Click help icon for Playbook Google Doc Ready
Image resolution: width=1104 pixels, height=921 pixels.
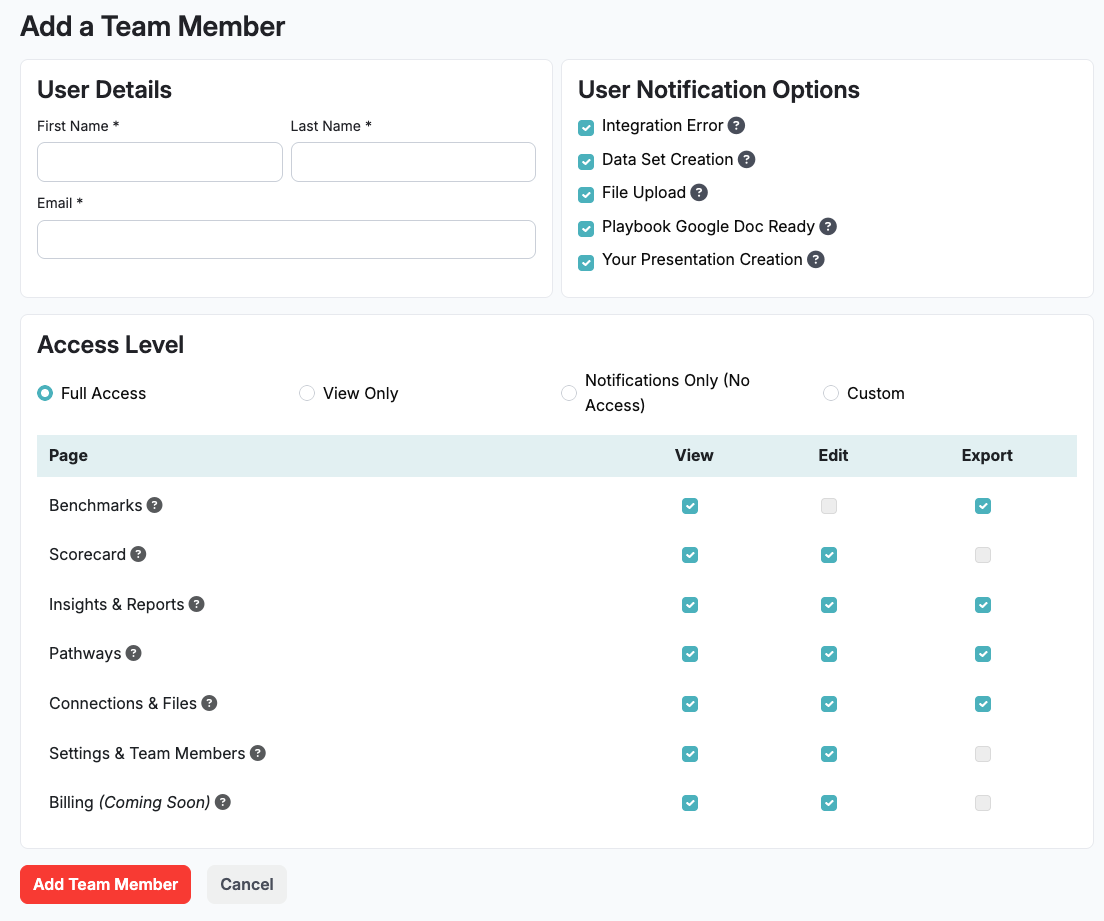click(x=828, y=227)
